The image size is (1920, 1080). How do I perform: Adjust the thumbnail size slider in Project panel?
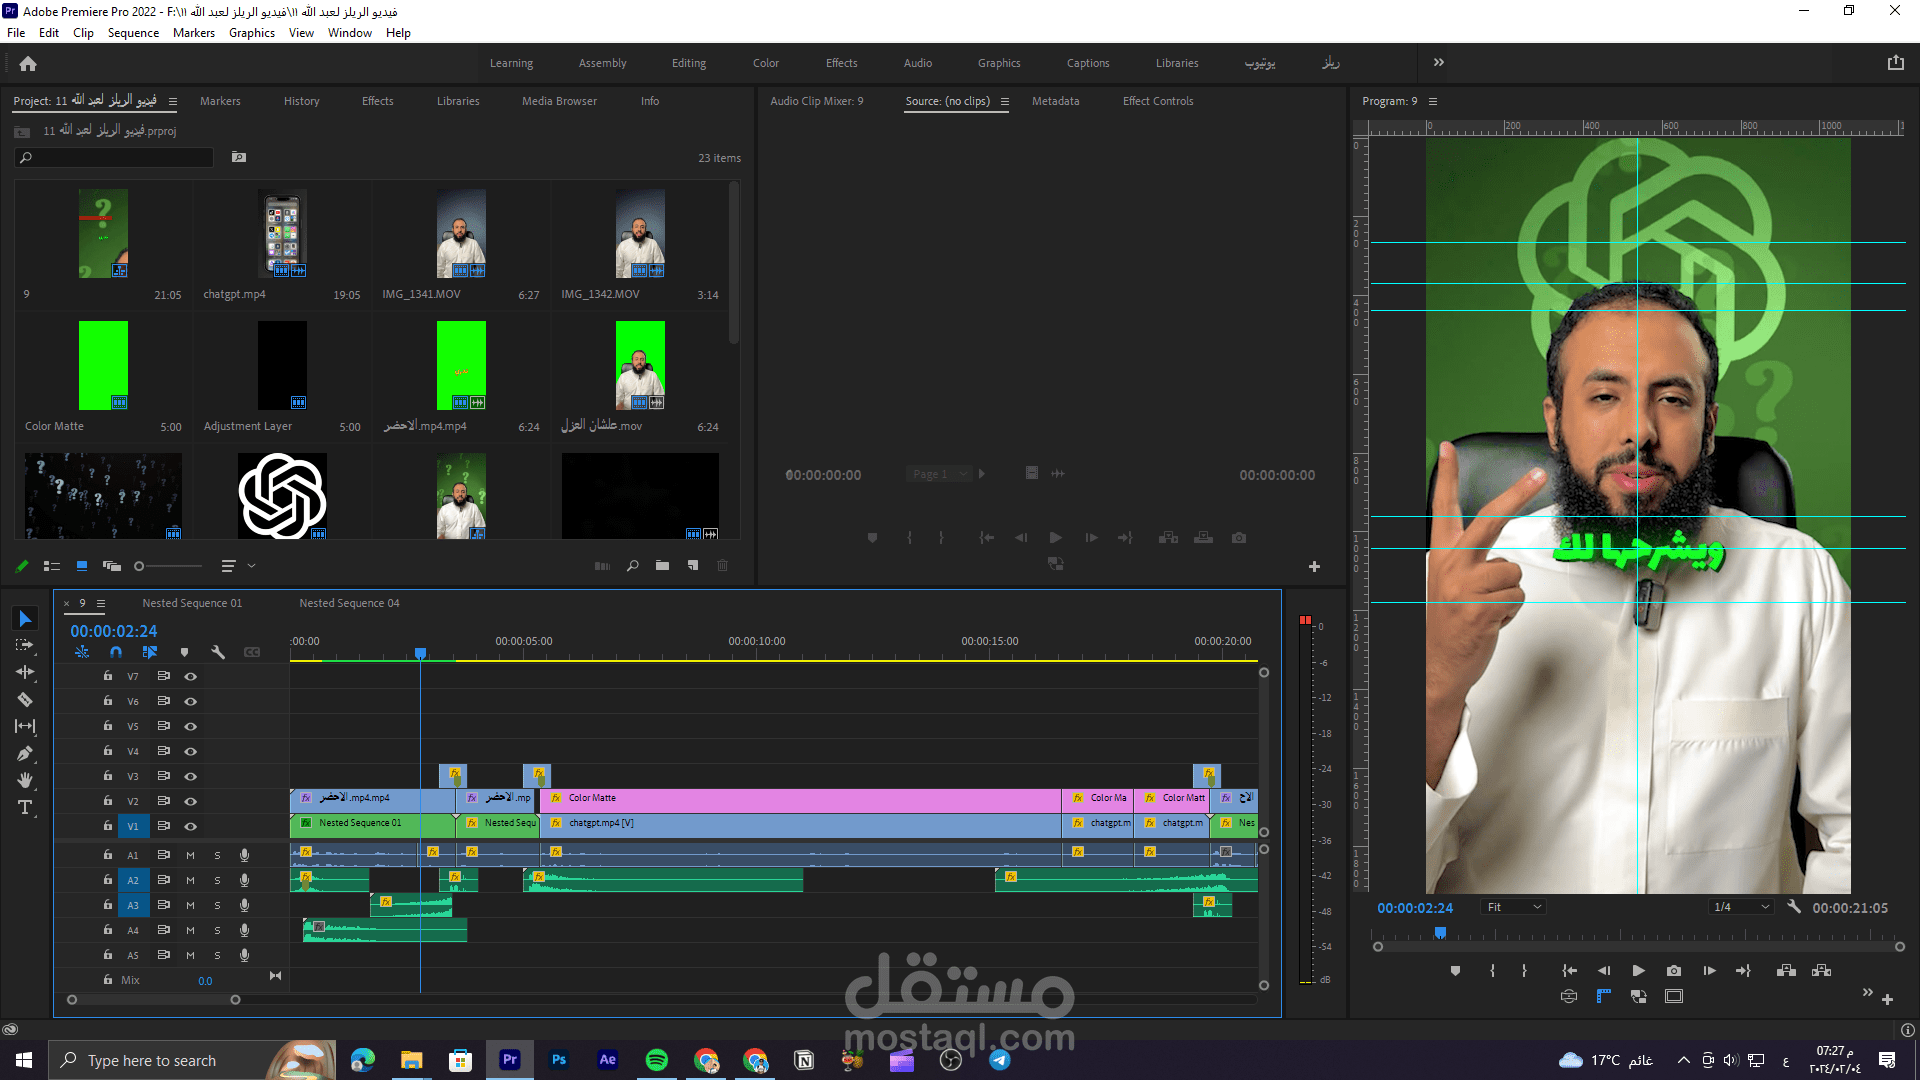pos(140,566)
